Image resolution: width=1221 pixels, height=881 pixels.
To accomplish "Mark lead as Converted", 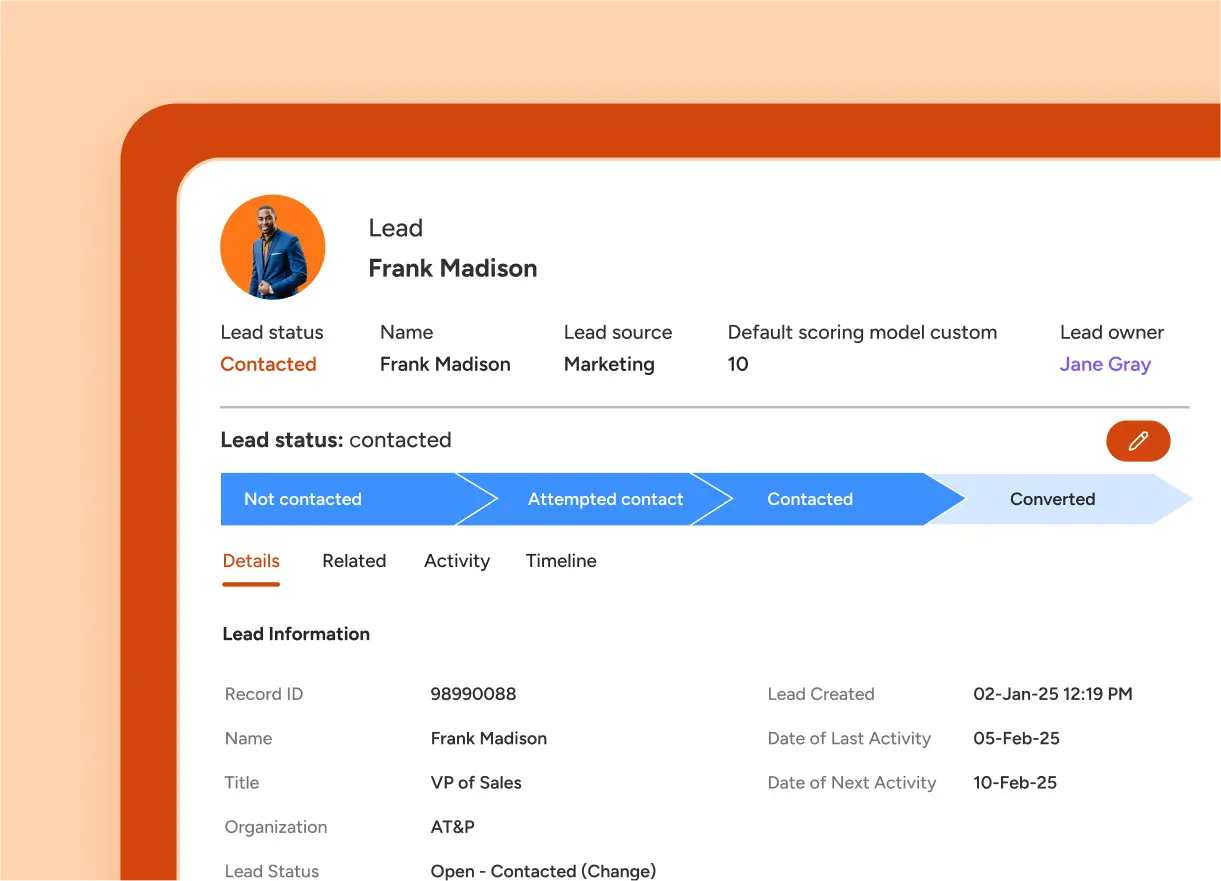I will [1052, 499].
